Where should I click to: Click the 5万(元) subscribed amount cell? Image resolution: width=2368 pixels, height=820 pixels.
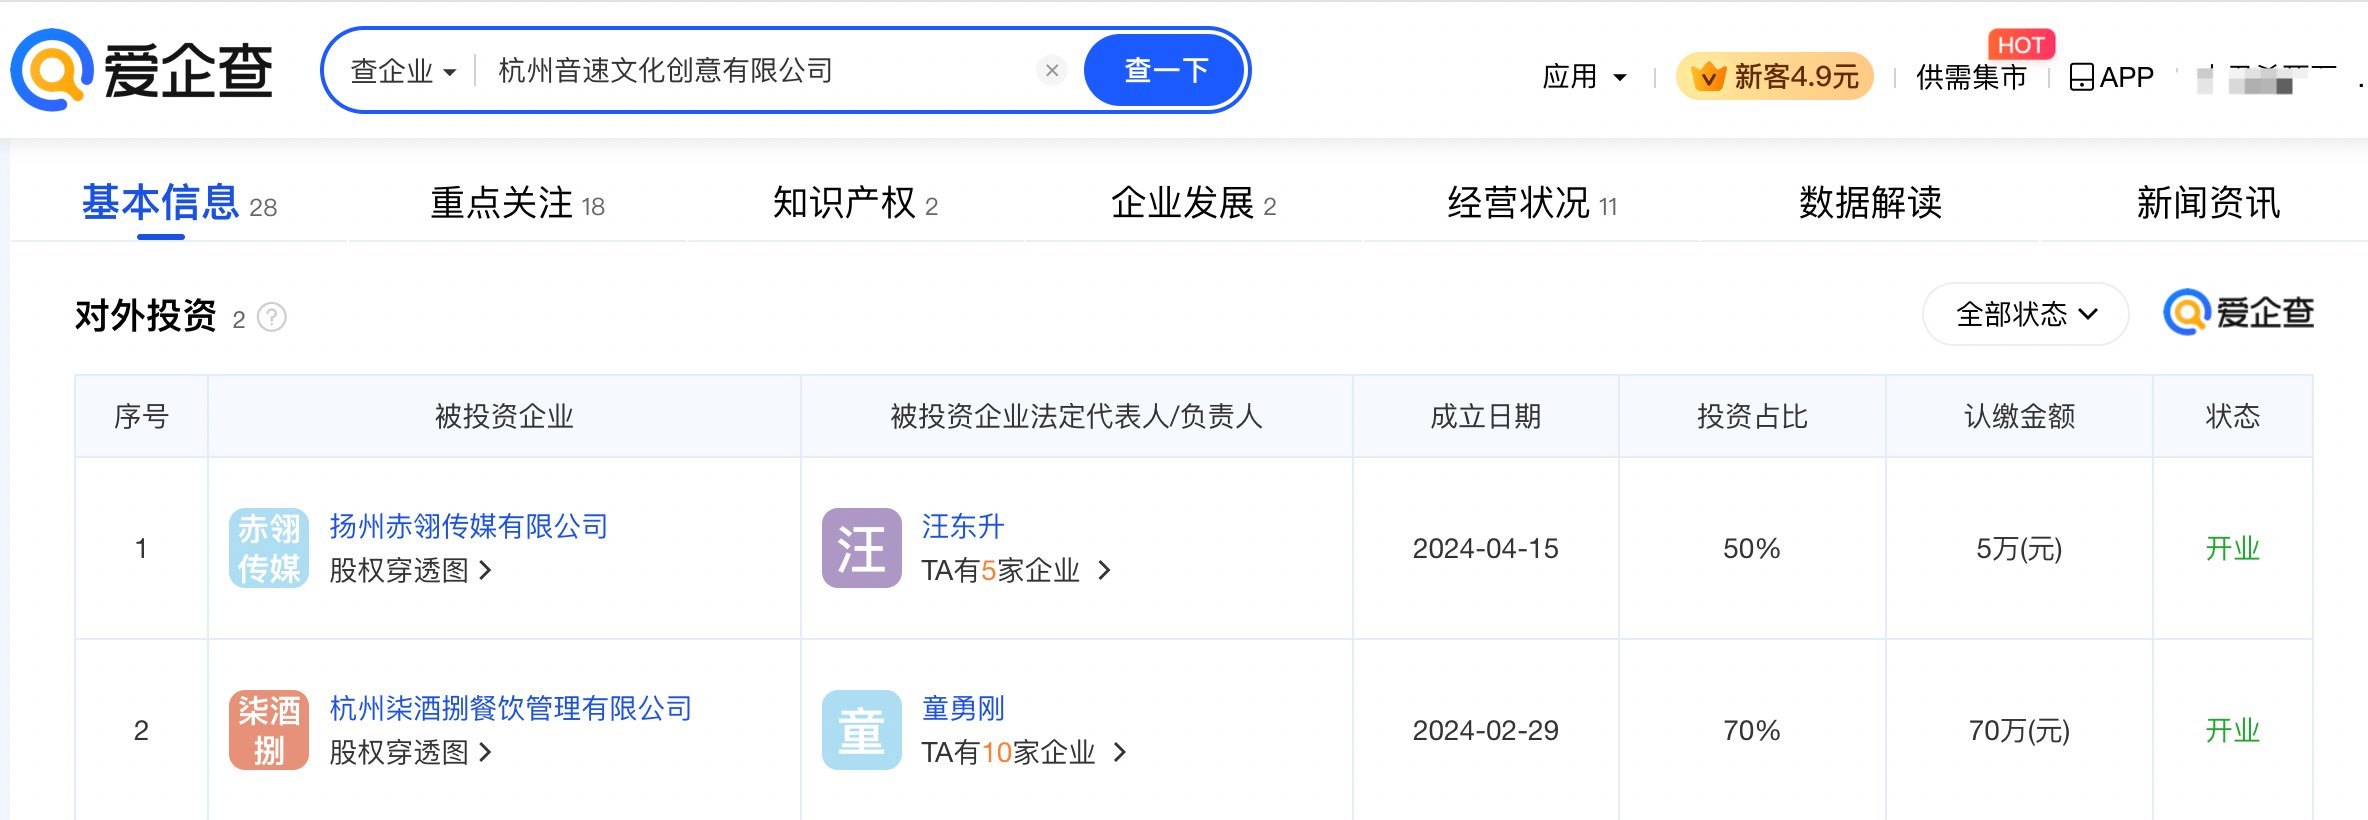click(x=2019, y=548)
